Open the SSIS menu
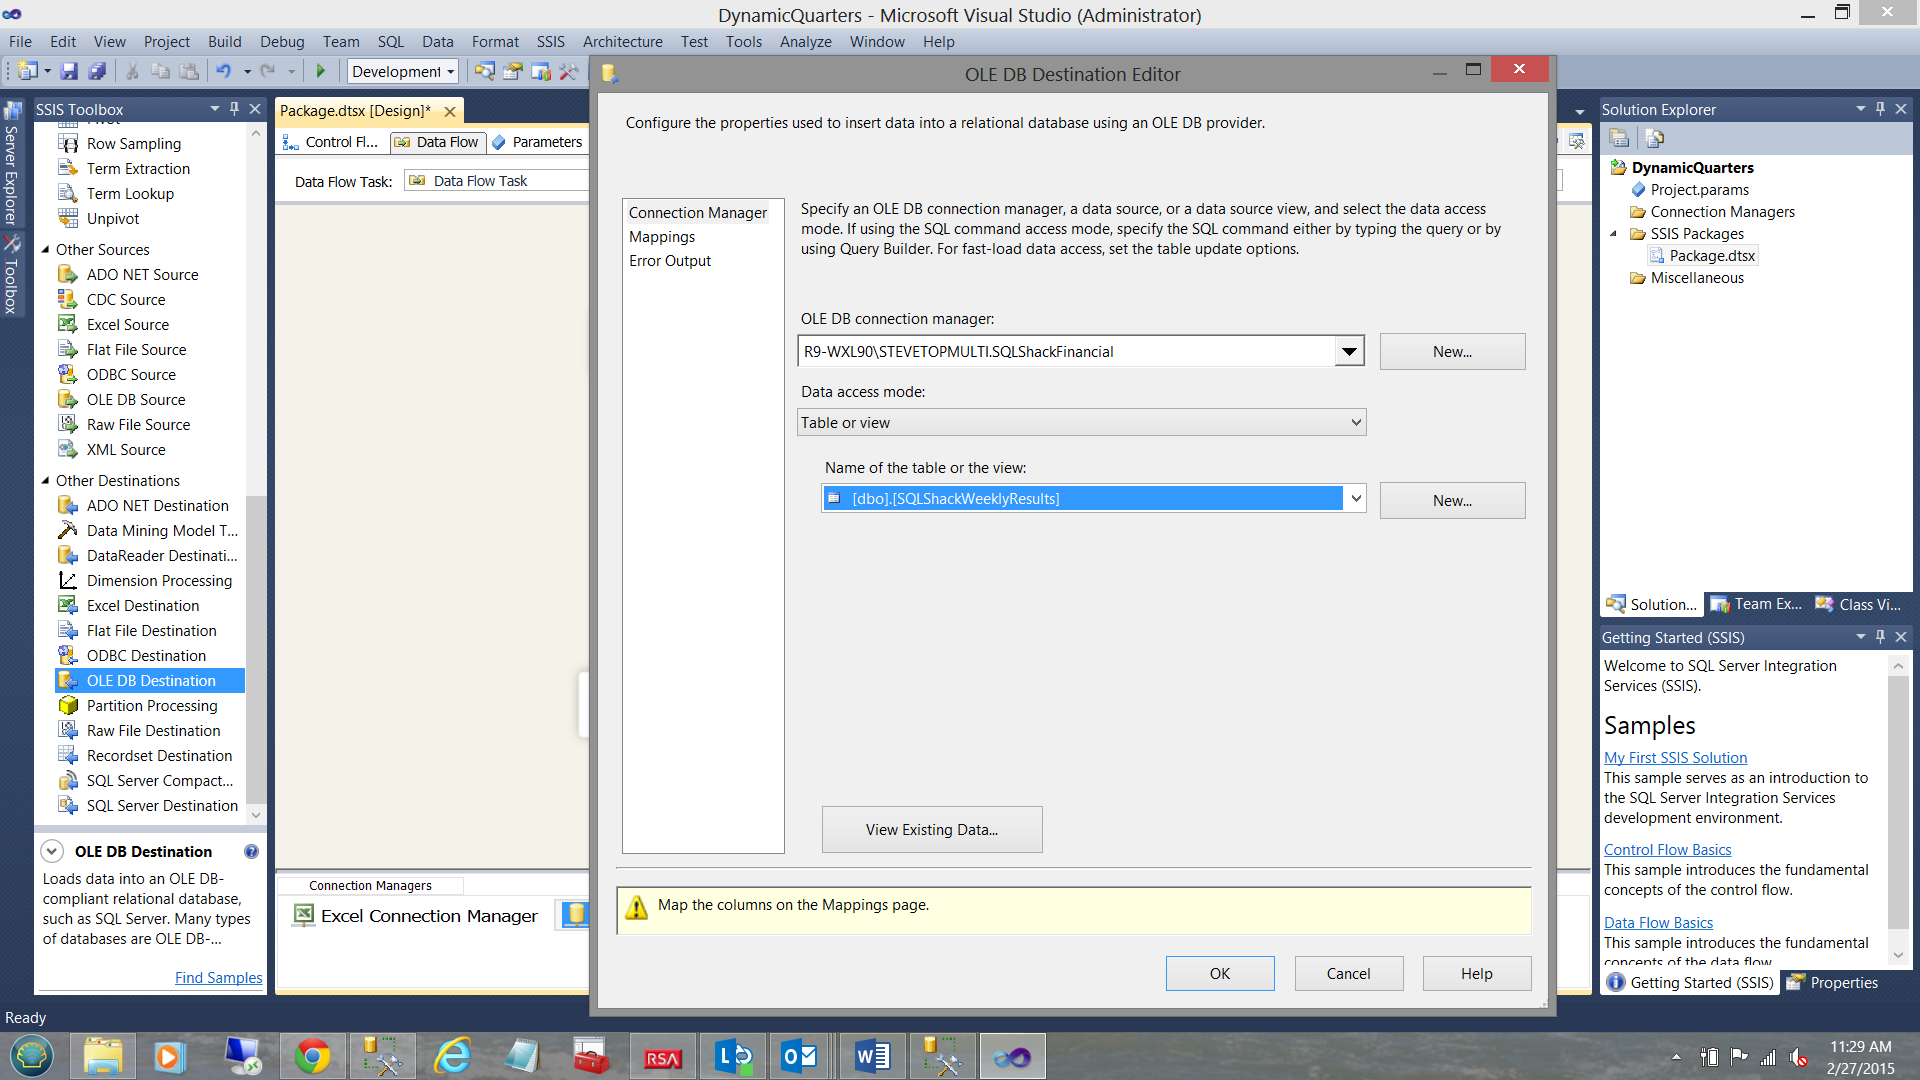 [x=550, y=42]
